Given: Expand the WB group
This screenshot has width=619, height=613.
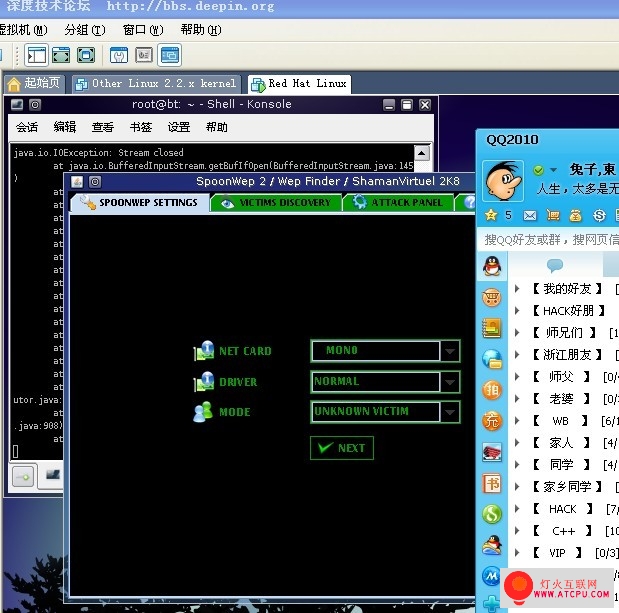Looking at the screenshot, I should 517,421.
